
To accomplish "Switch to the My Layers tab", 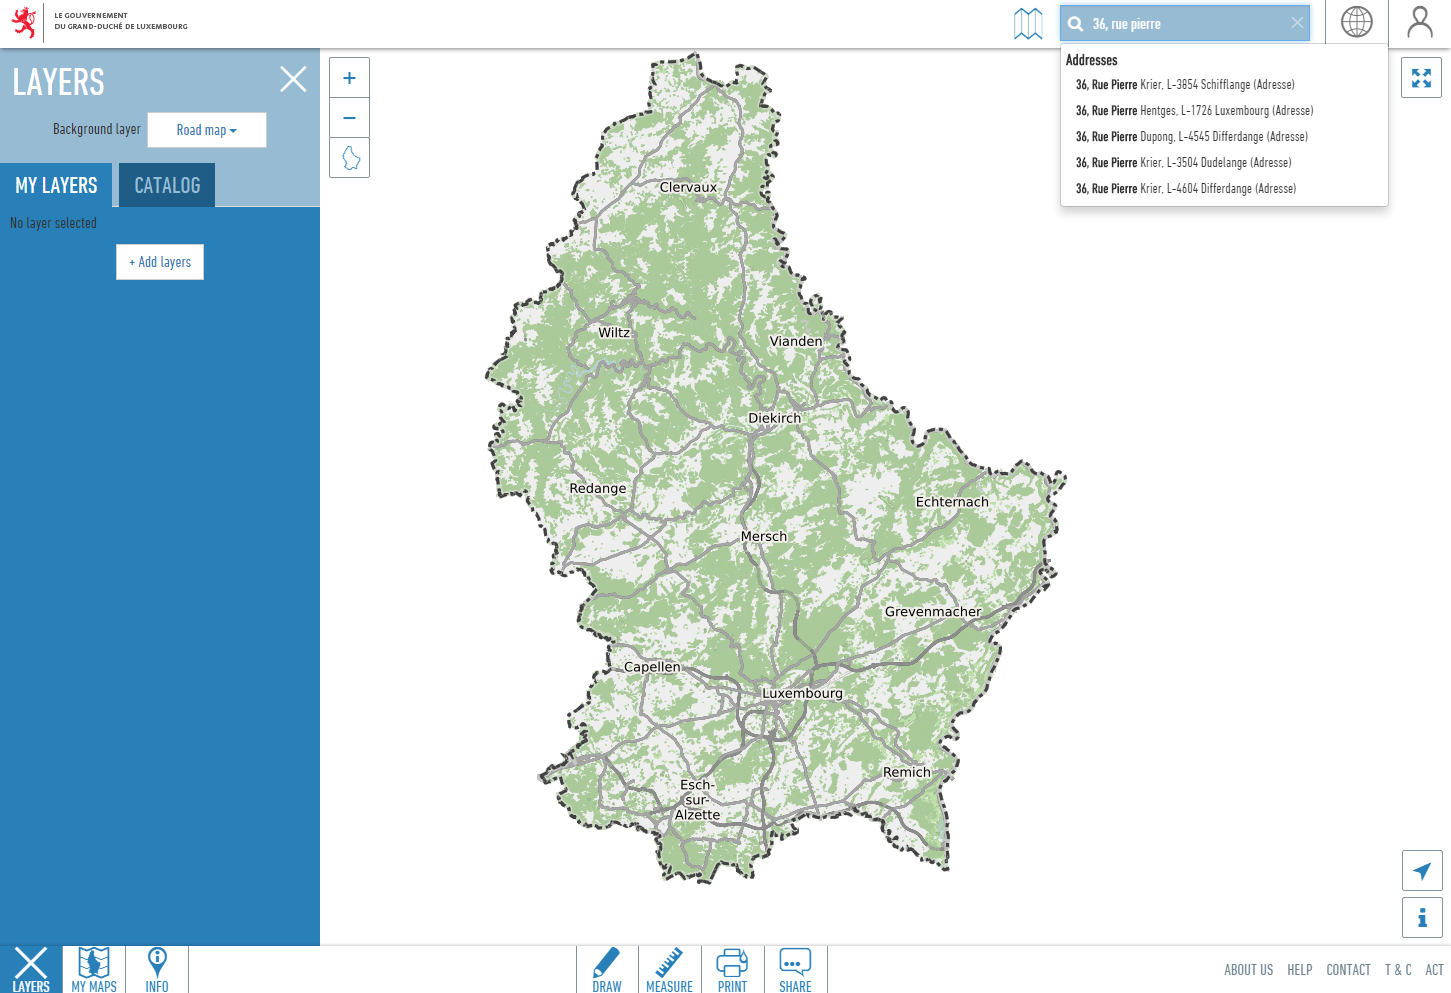I will tap(57, 185).
